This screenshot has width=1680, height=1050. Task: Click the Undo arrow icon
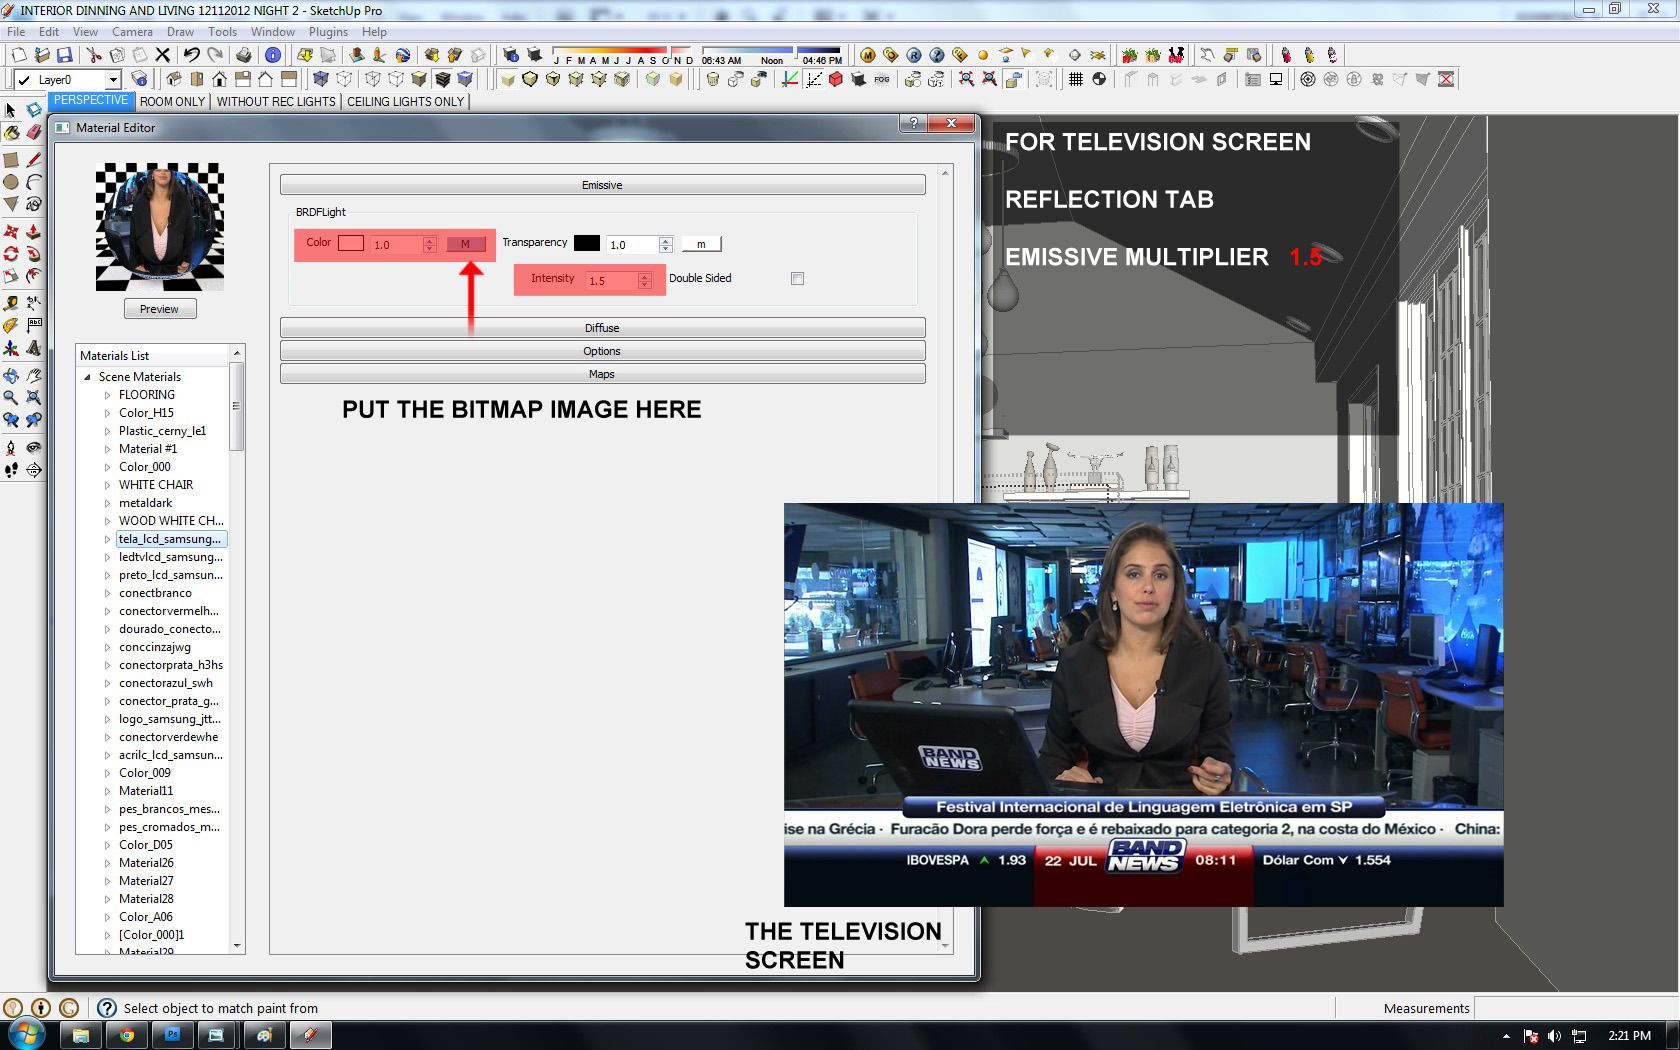tap(191, 55)
